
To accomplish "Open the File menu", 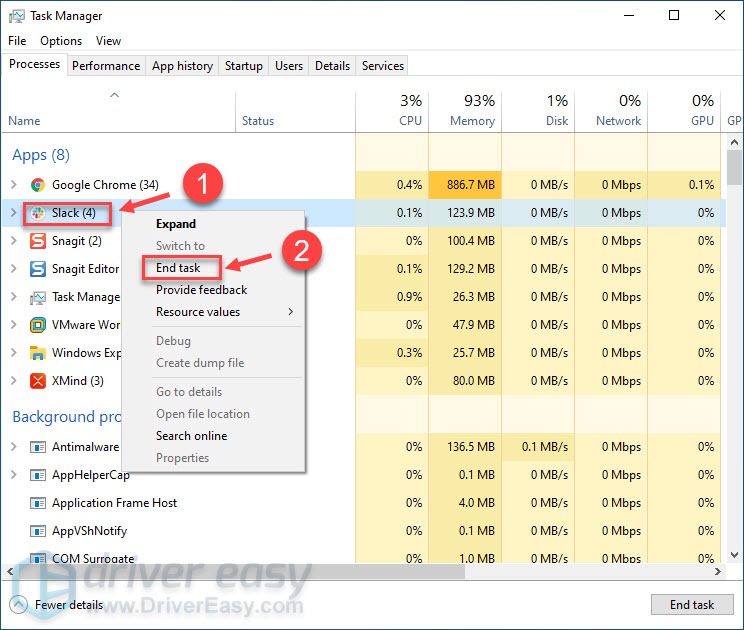I will [17, 41].
